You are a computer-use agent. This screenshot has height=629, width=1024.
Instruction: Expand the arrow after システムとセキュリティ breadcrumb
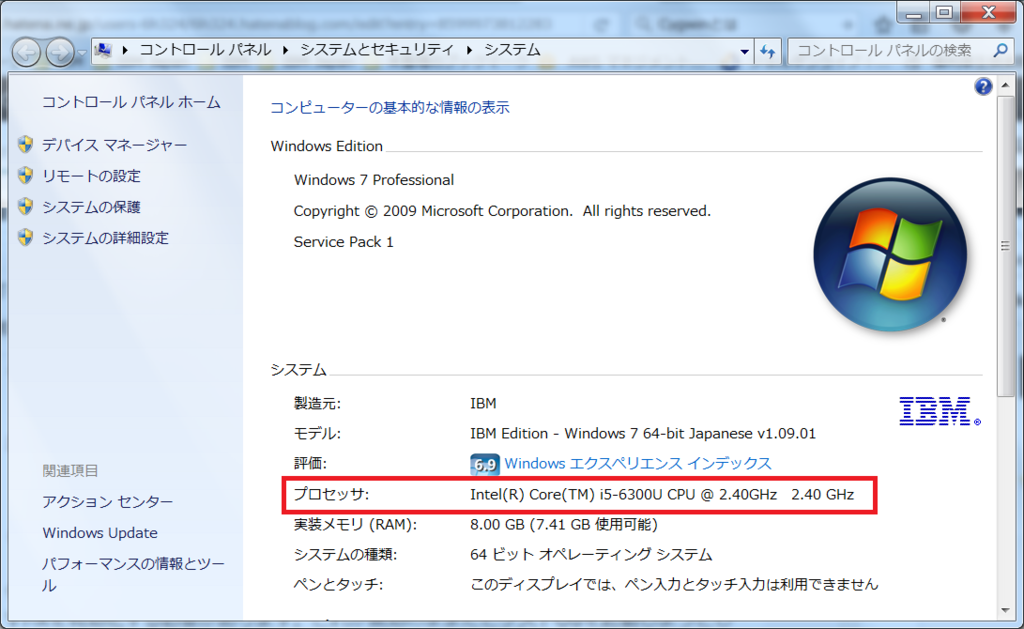469,50
